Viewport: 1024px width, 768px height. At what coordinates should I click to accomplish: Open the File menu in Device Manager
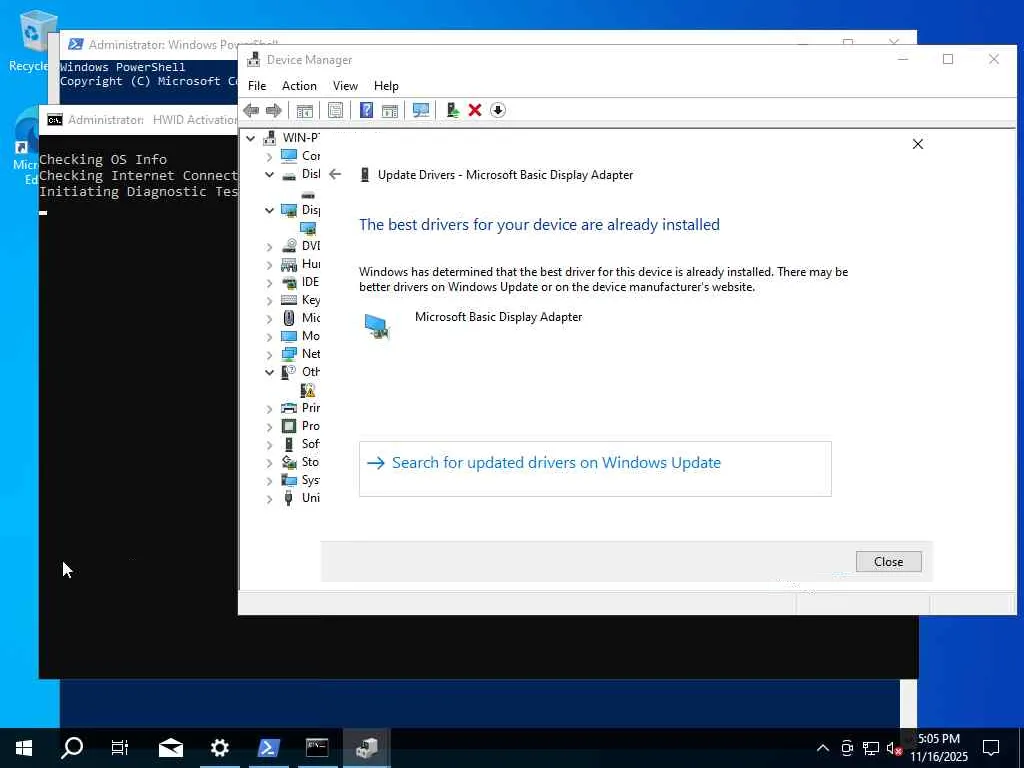pyautogui.click(x=257, y=86)
